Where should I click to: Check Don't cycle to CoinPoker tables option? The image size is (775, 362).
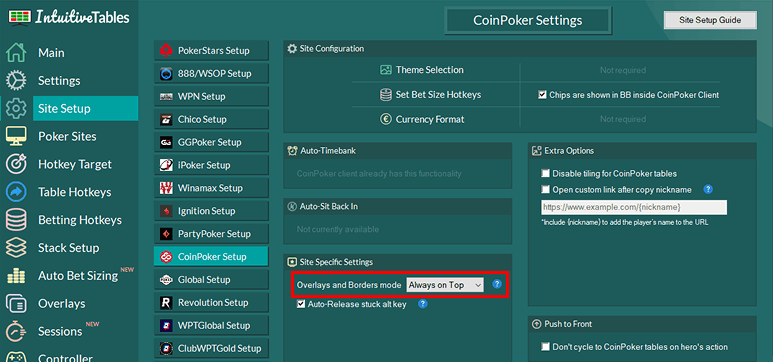[x=545, y=347]
